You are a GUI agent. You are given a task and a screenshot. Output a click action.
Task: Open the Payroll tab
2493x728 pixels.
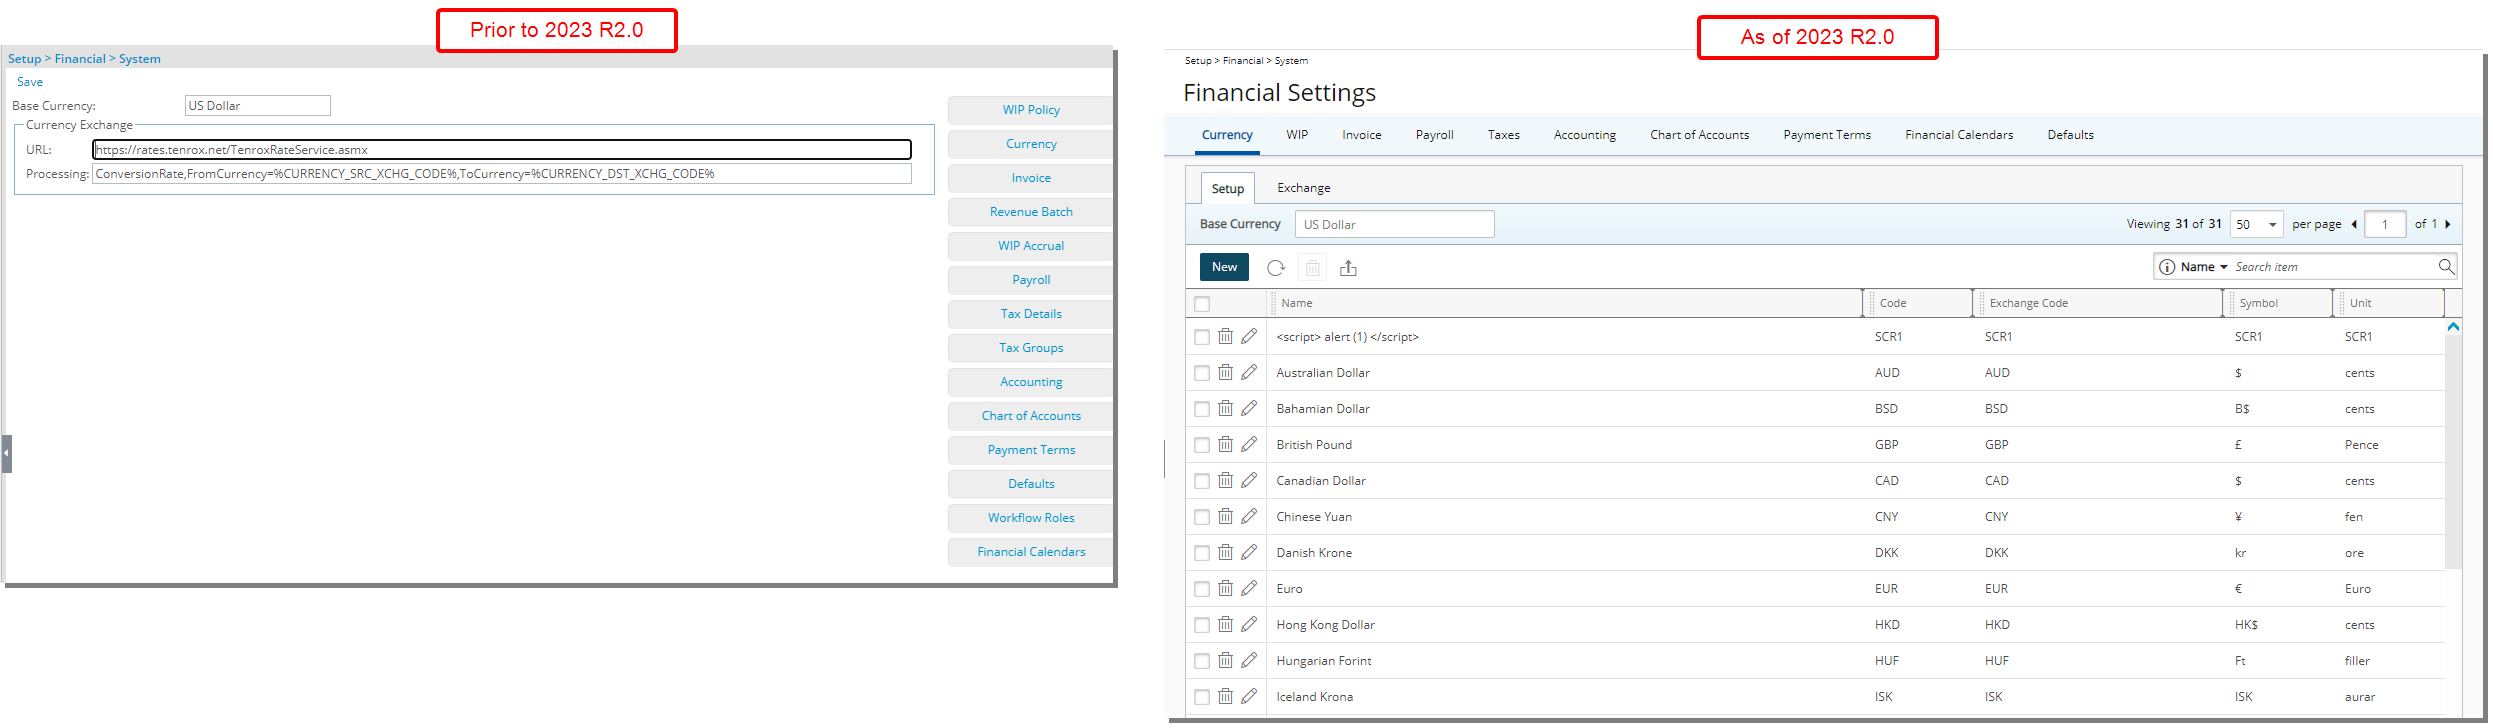(1435, 135)
